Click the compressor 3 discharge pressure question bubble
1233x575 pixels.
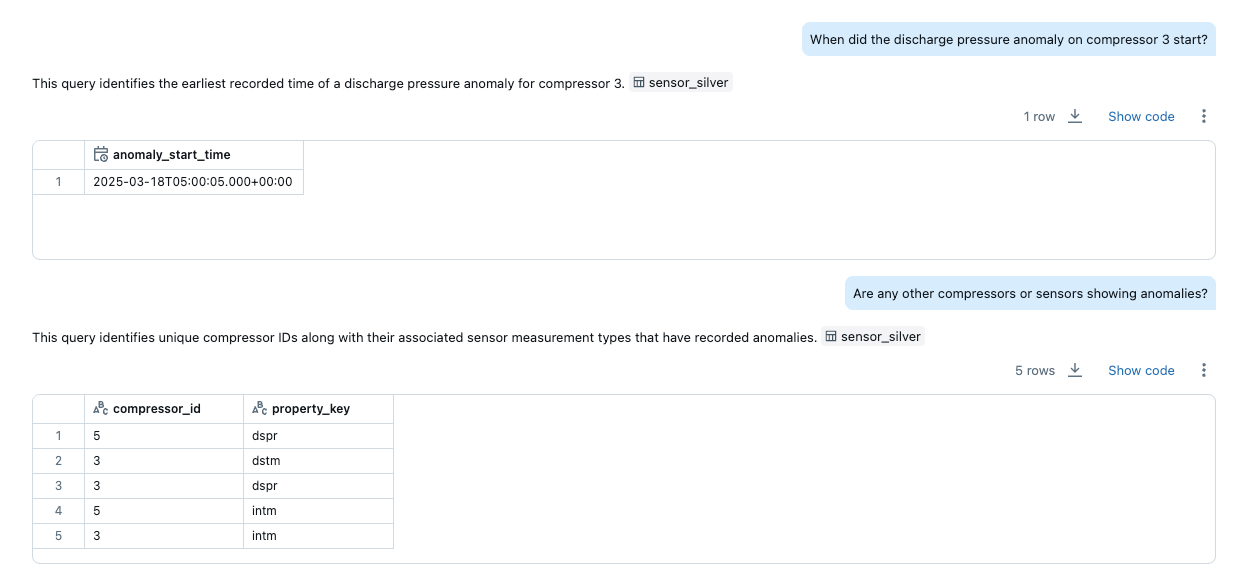tap(1008, 40)
